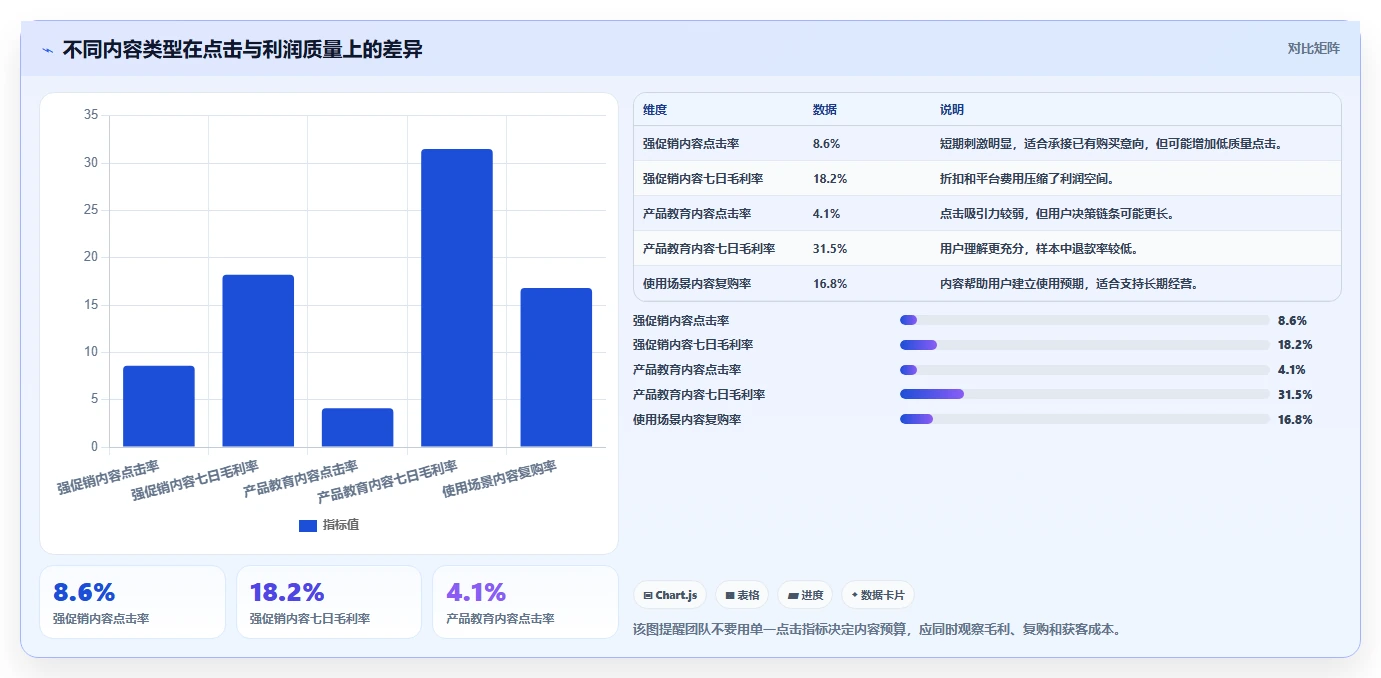Click the 16.8% value in the table
This screenshot has width=1381, height=678.
coord(830,284)
